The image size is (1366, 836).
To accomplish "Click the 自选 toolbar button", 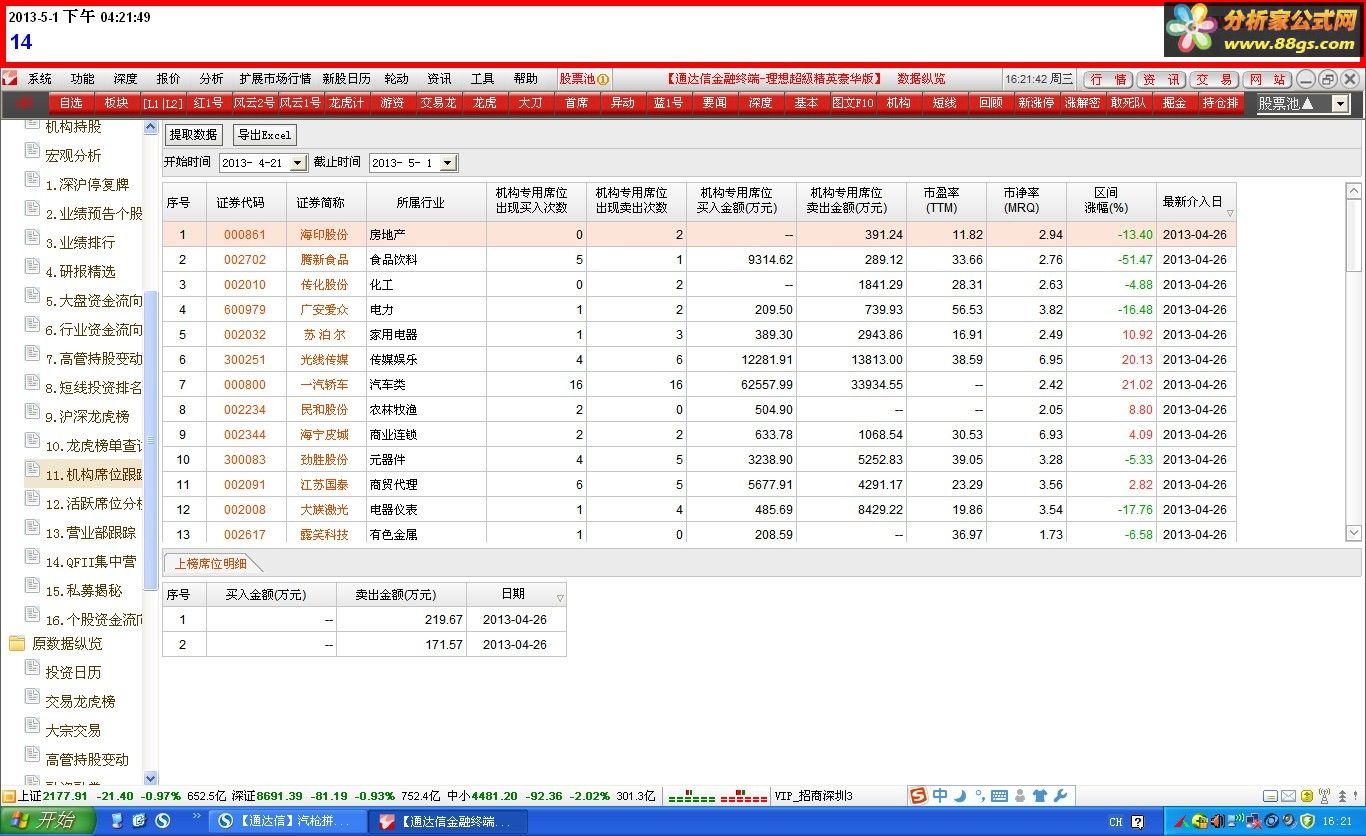I will point(71,103).
